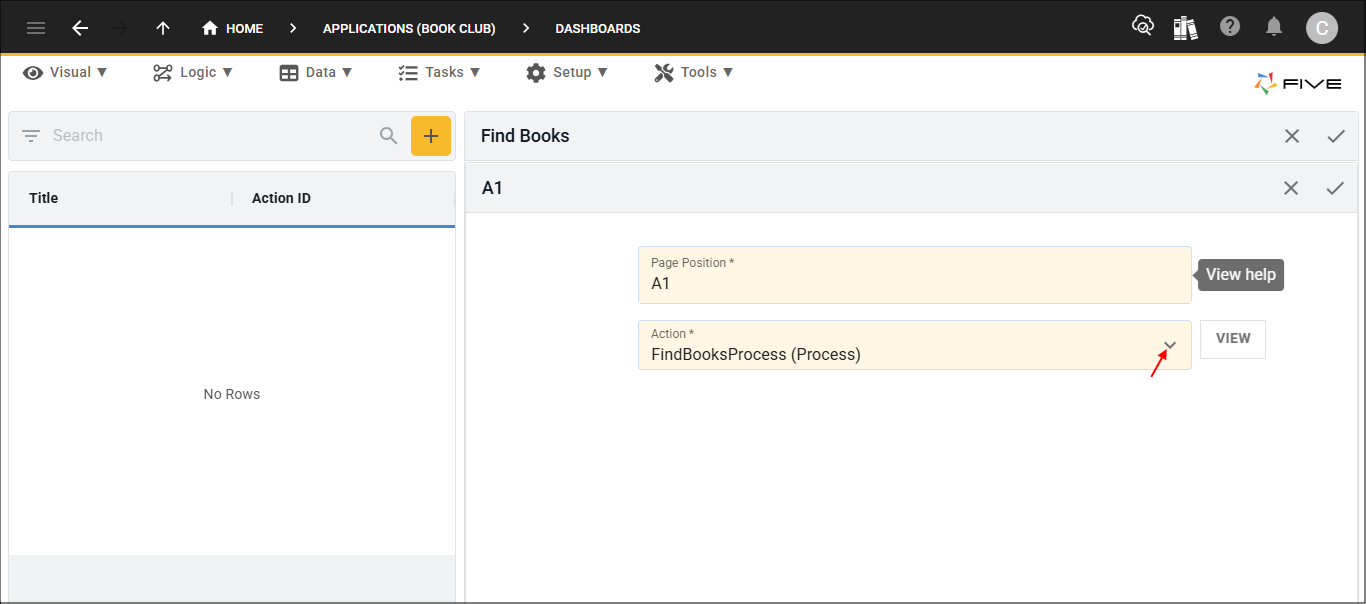Click the VIEW button beside Action

point(1232,339)
